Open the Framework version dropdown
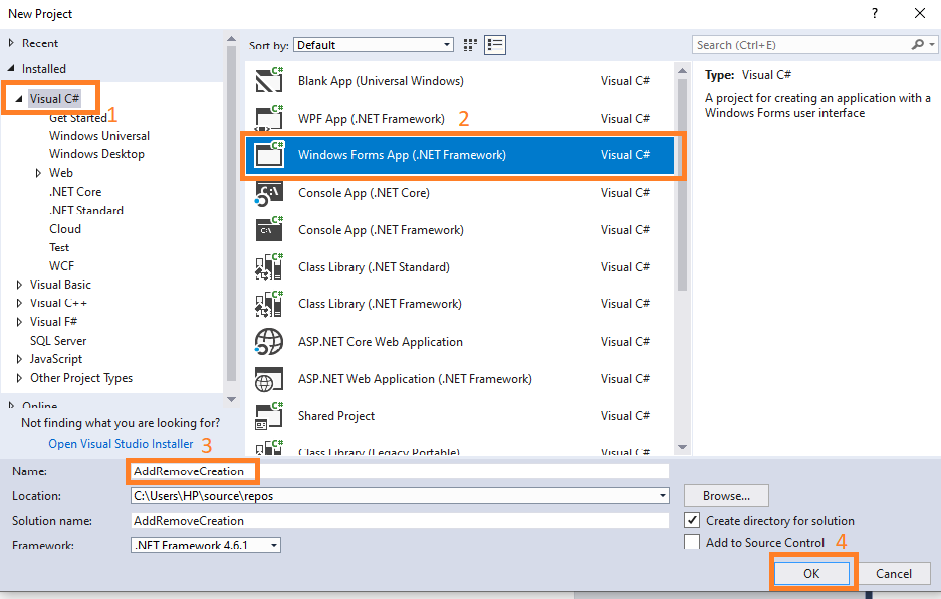 [x=274, y=545]
